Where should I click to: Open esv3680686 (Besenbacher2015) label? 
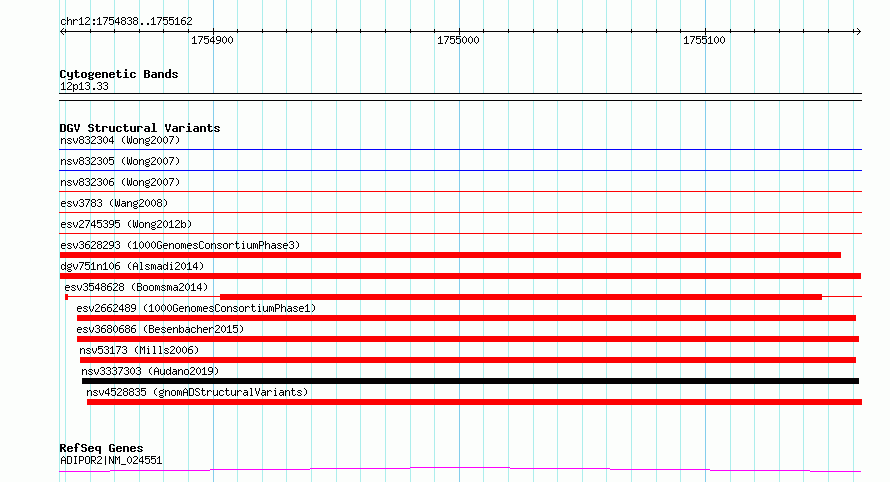point(160,329)
